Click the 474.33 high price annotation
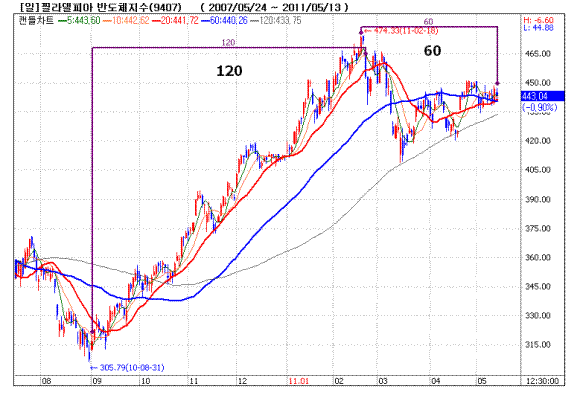The height and width of the screenshot is (401, 580). 400,31
